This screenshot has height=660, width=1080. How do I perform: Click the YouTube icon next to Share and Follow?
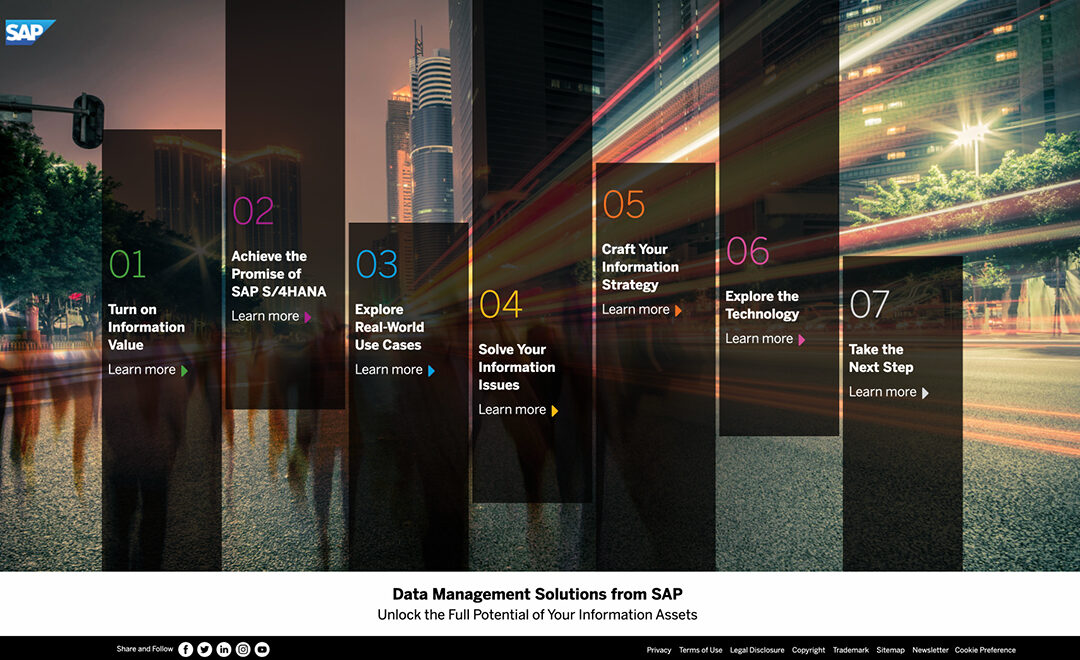click(261, 649)
